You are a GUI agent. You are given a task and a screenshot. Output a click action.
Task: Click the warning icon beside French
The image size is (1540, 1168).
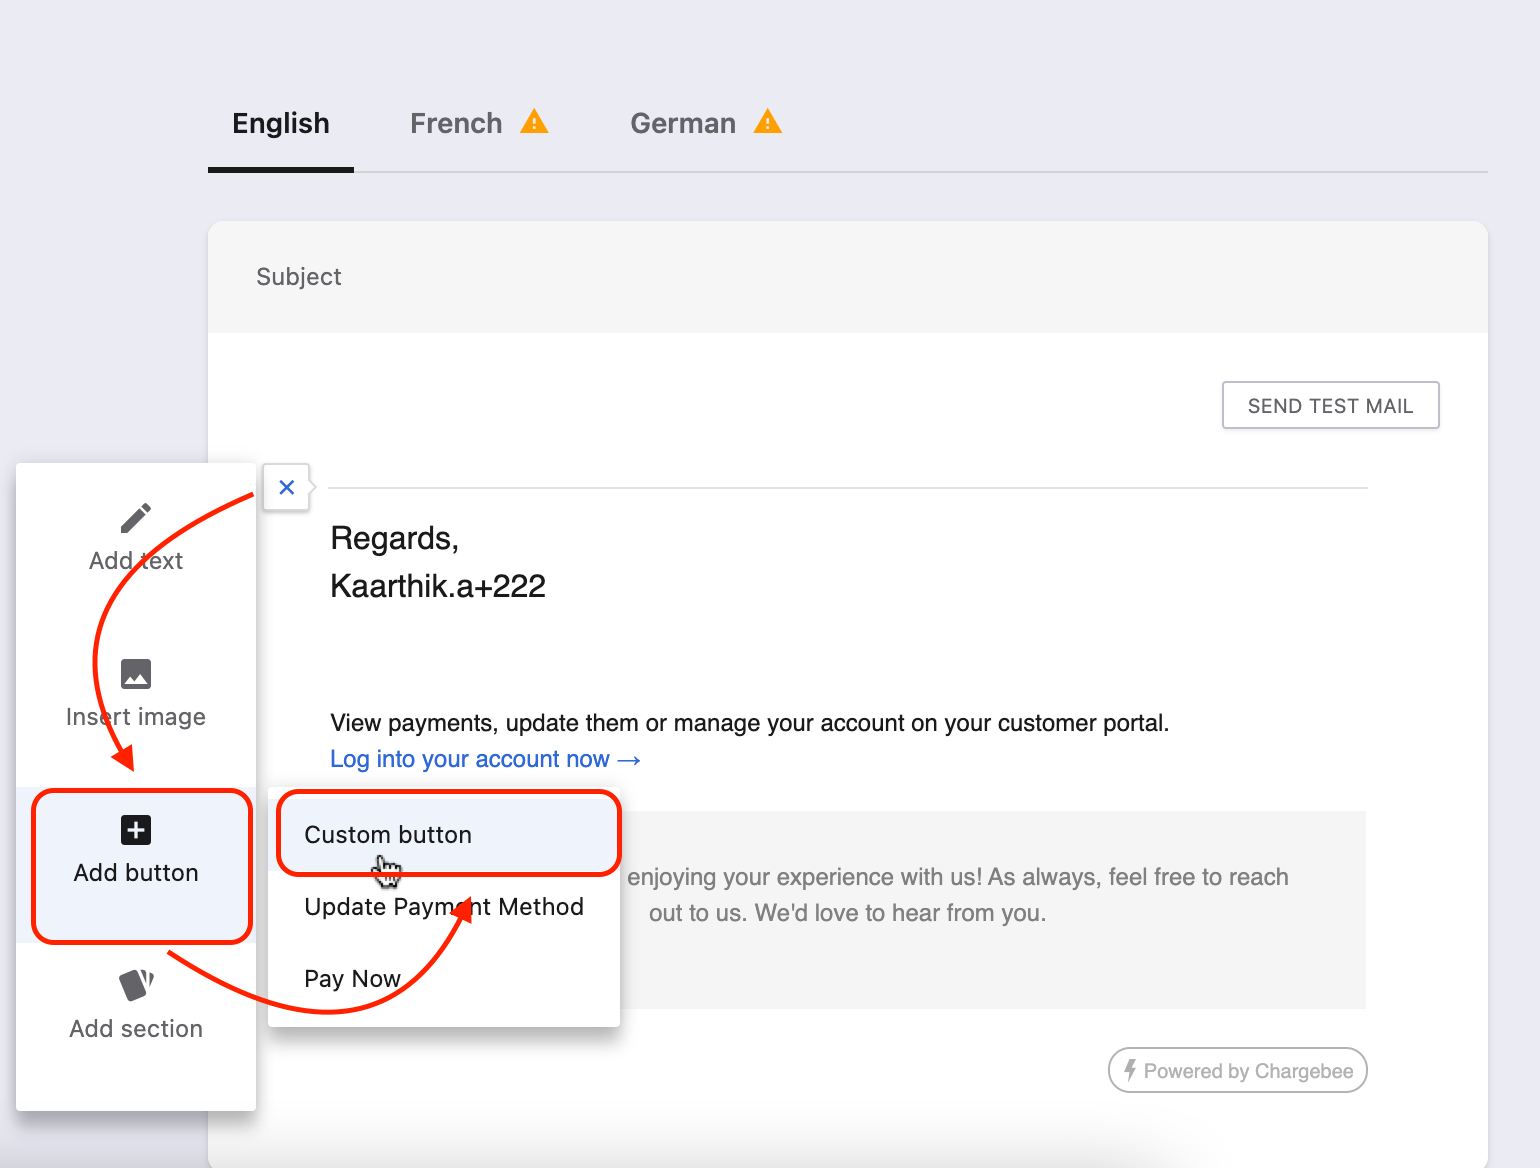coord(534,122)
